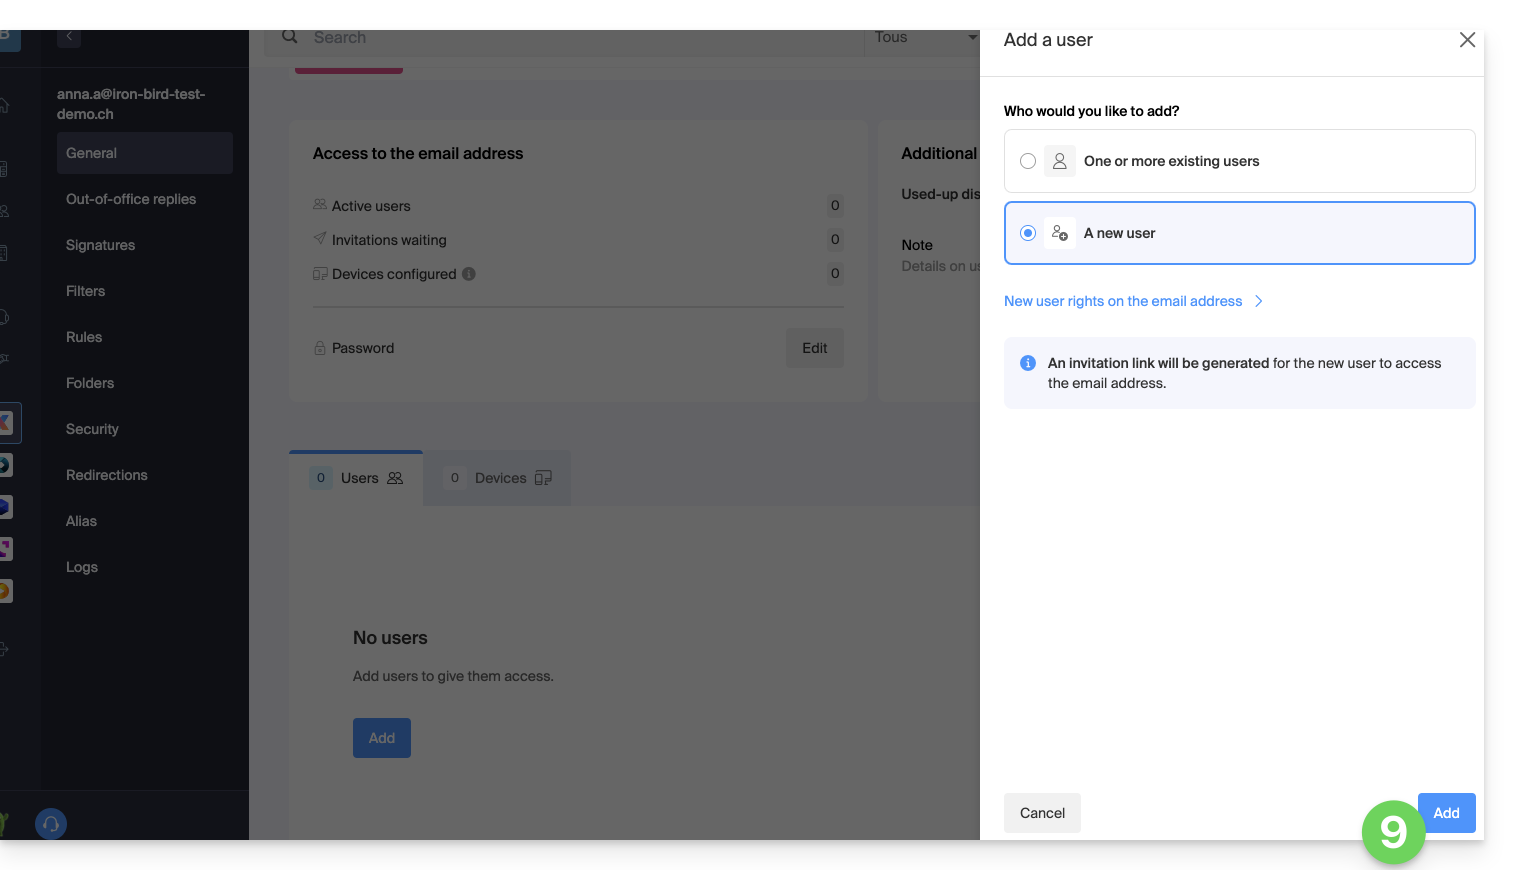
Task: Collapse the sidebar with the back chevron
Action: click(69, 37)
